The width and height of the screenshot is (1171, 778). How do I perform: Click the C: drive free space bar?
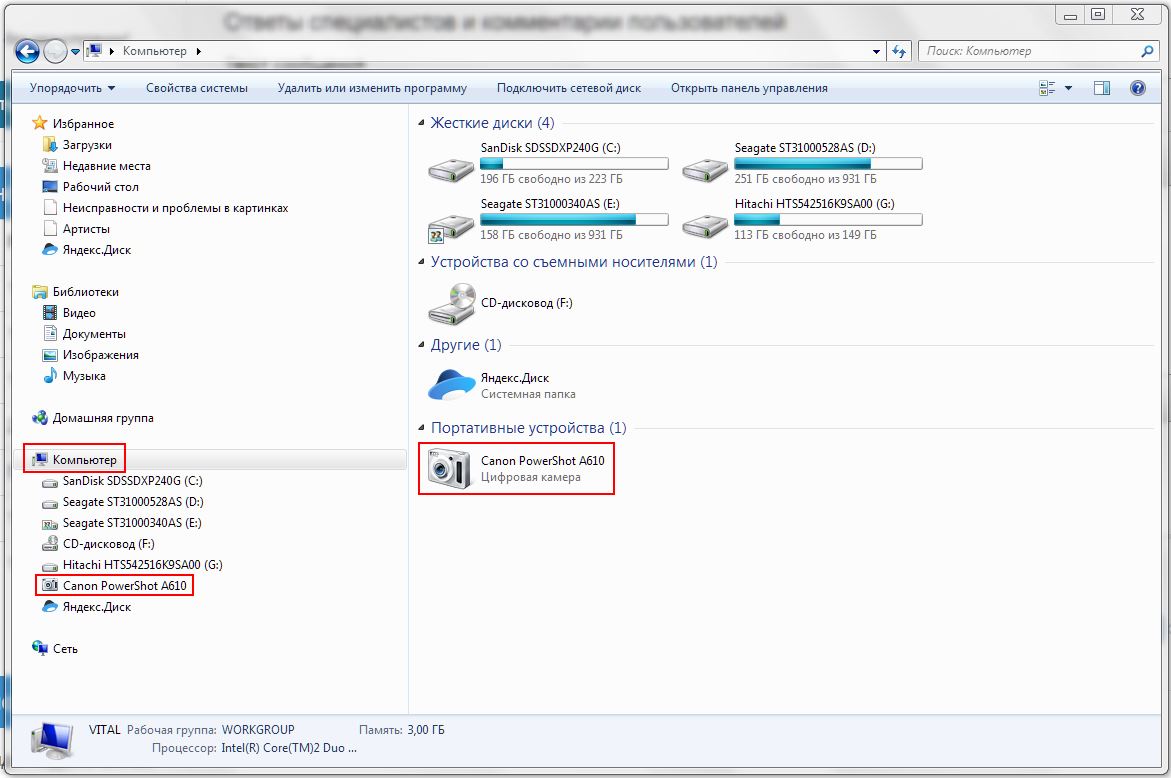[574, 164]
